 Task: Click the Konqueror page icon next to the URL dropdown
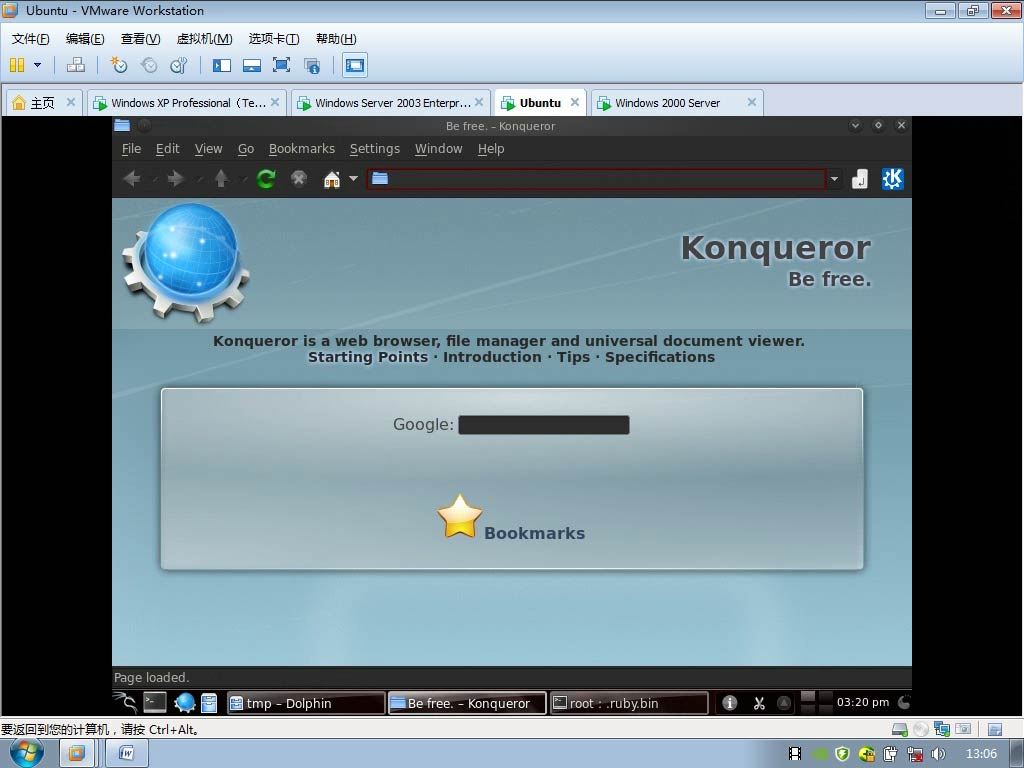860,178
